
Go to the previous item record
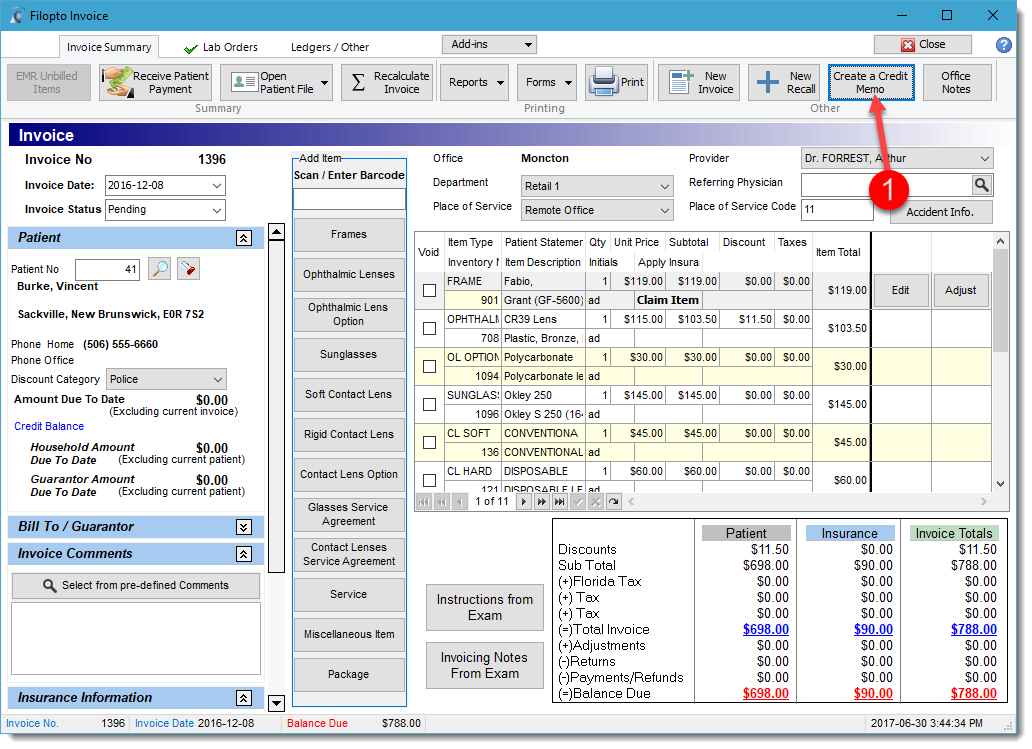pyautogui.click(x=459, y=502)
